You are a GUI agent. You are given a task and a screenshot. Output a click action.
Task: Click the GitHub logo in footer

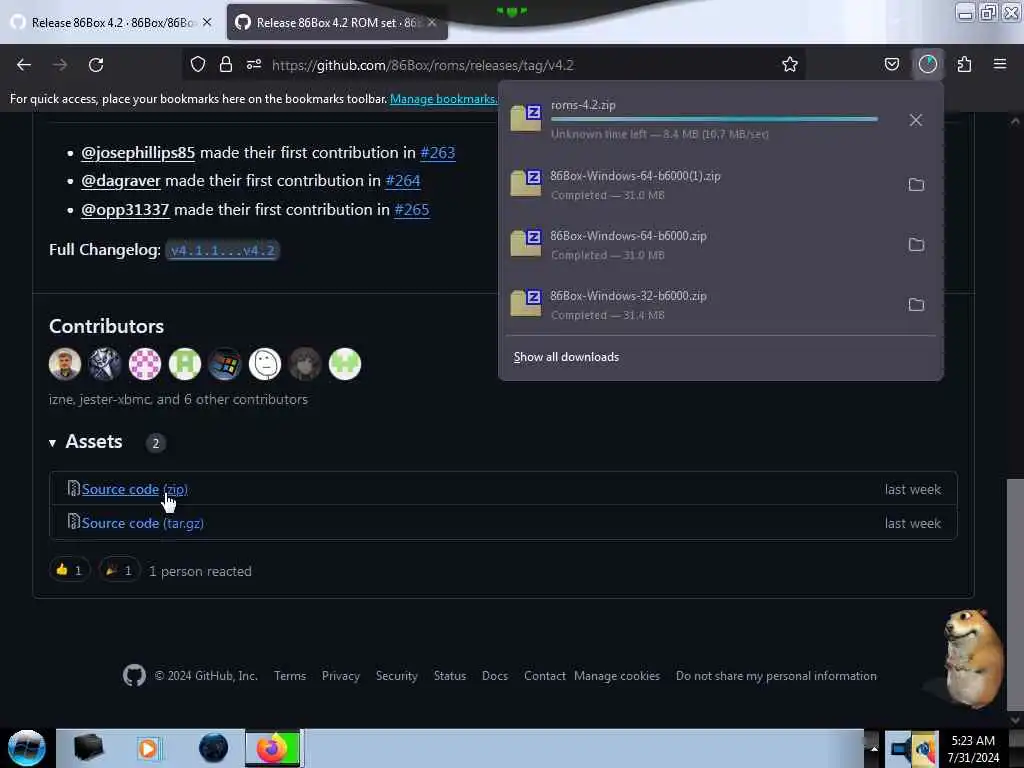click(135, 675)
